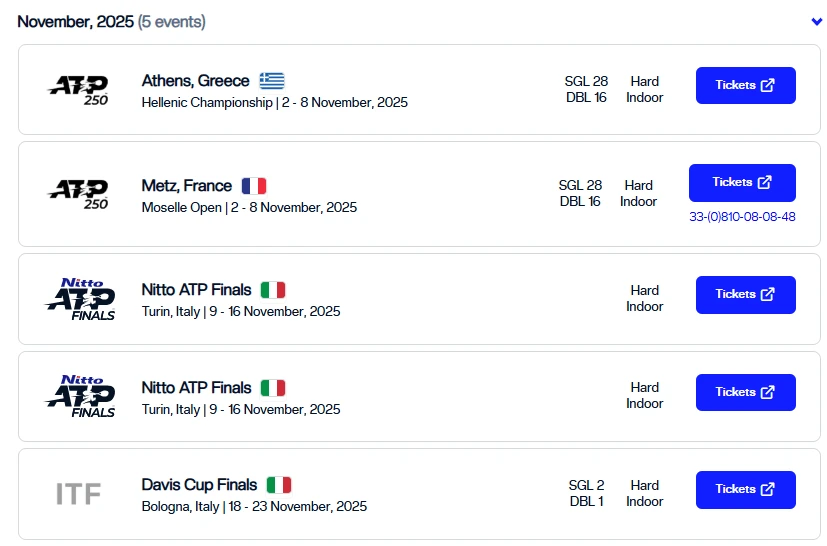Click the ITF logo for Davis Cup
The height and width of the screenshot is (546, 827).
click(x=78, y=494)
